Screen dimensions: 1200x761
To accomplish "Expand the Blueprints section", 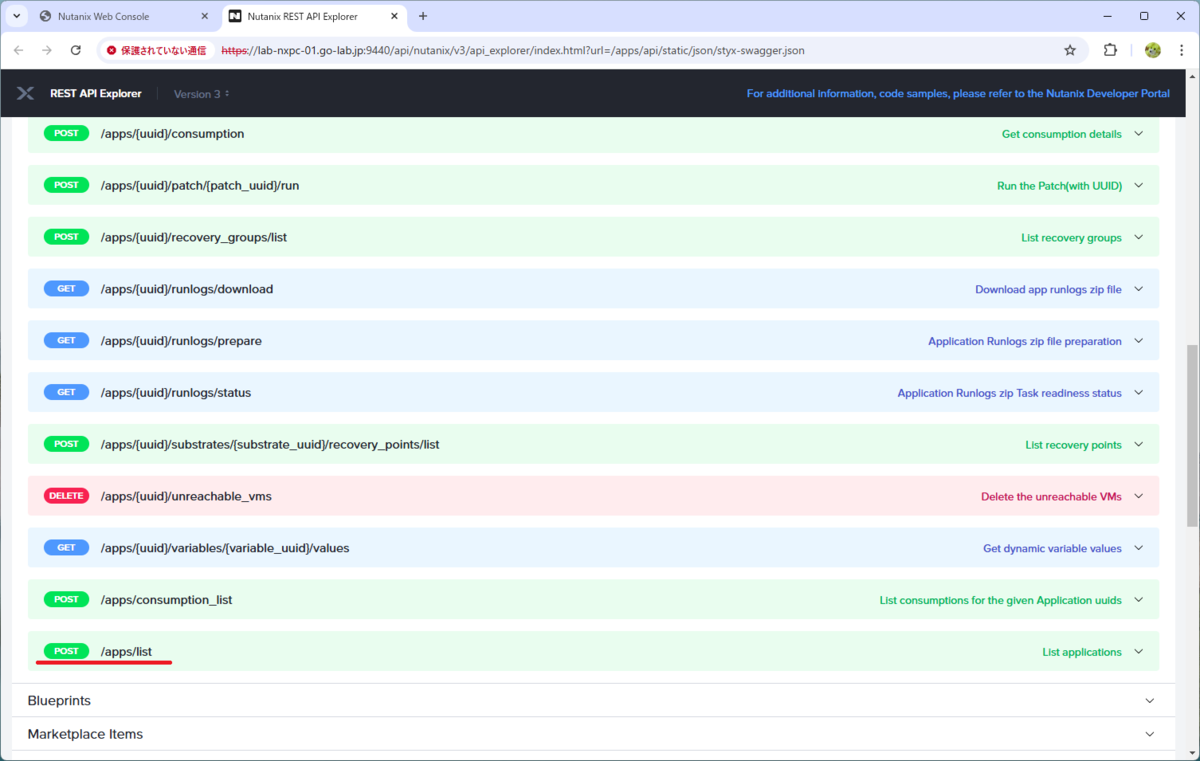I will pyautogui.click(x=1149, y=701).
